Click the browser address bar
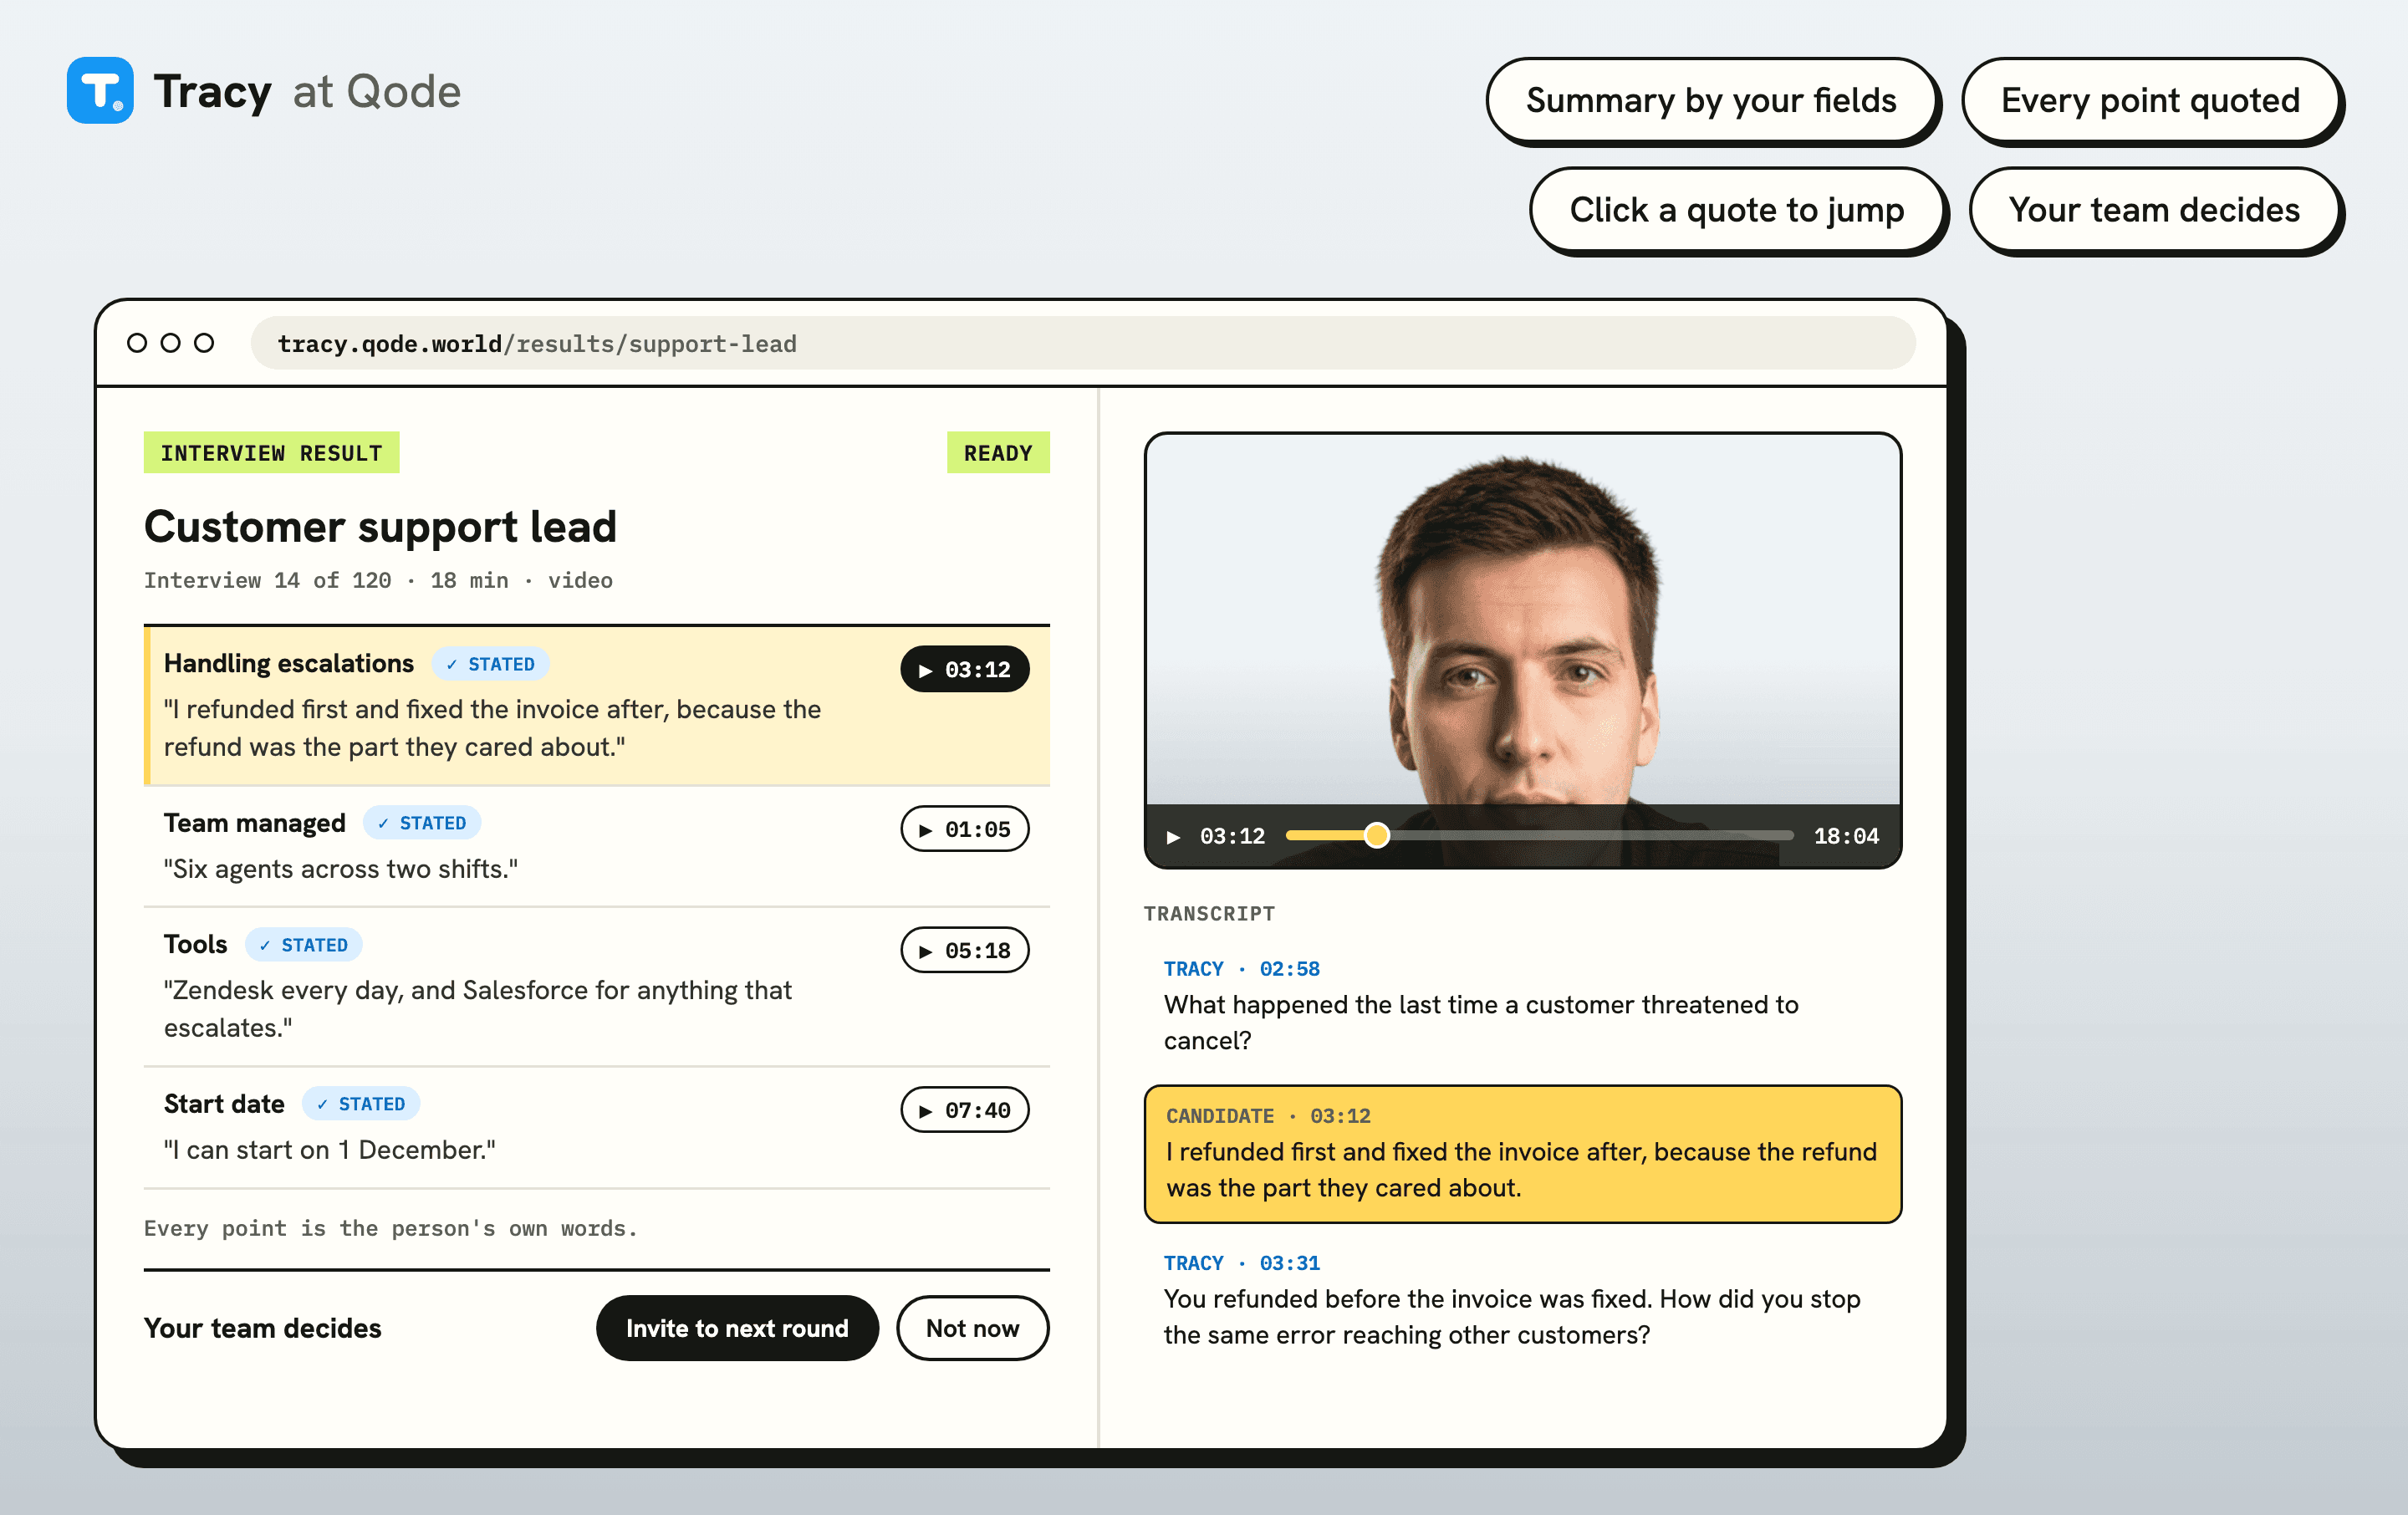The height and width of the screenshot is (1515, 2408). (1083, 343)
